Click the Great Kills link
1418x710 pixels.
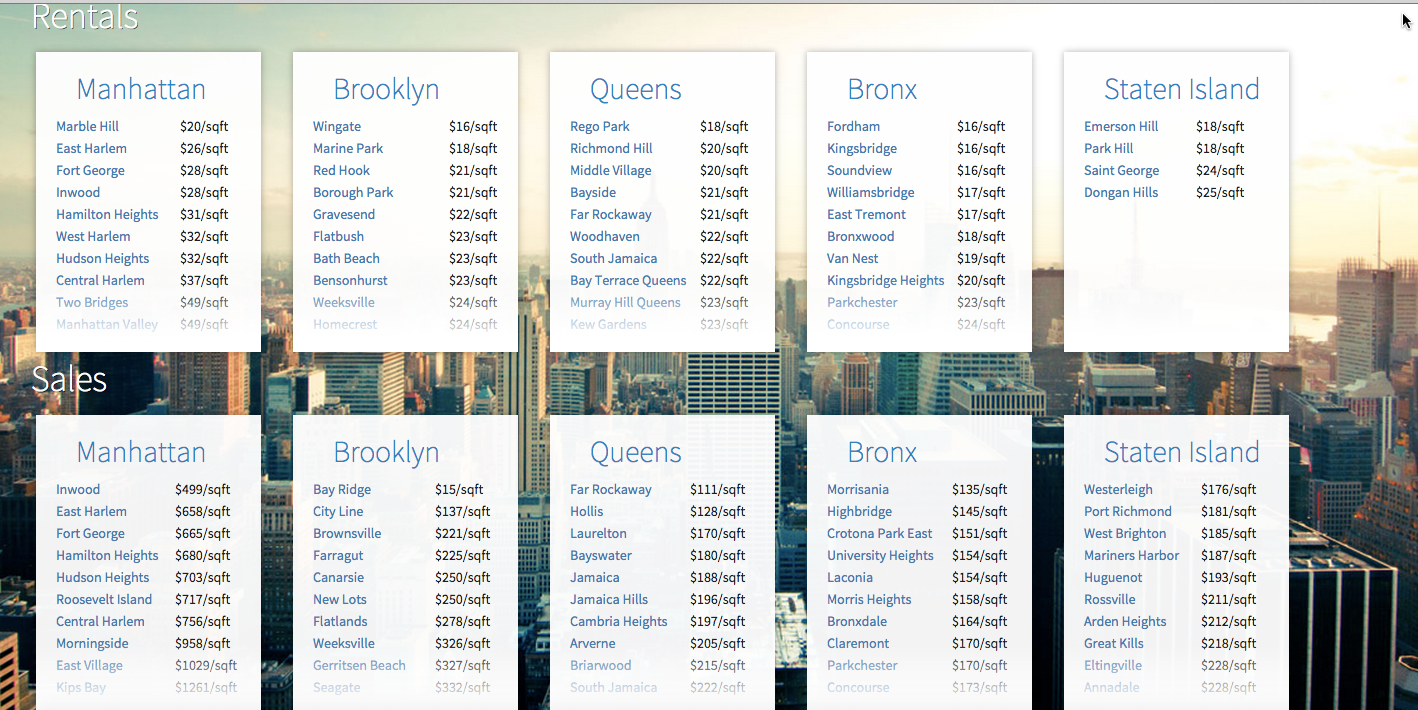click(x=1114, y=643)
